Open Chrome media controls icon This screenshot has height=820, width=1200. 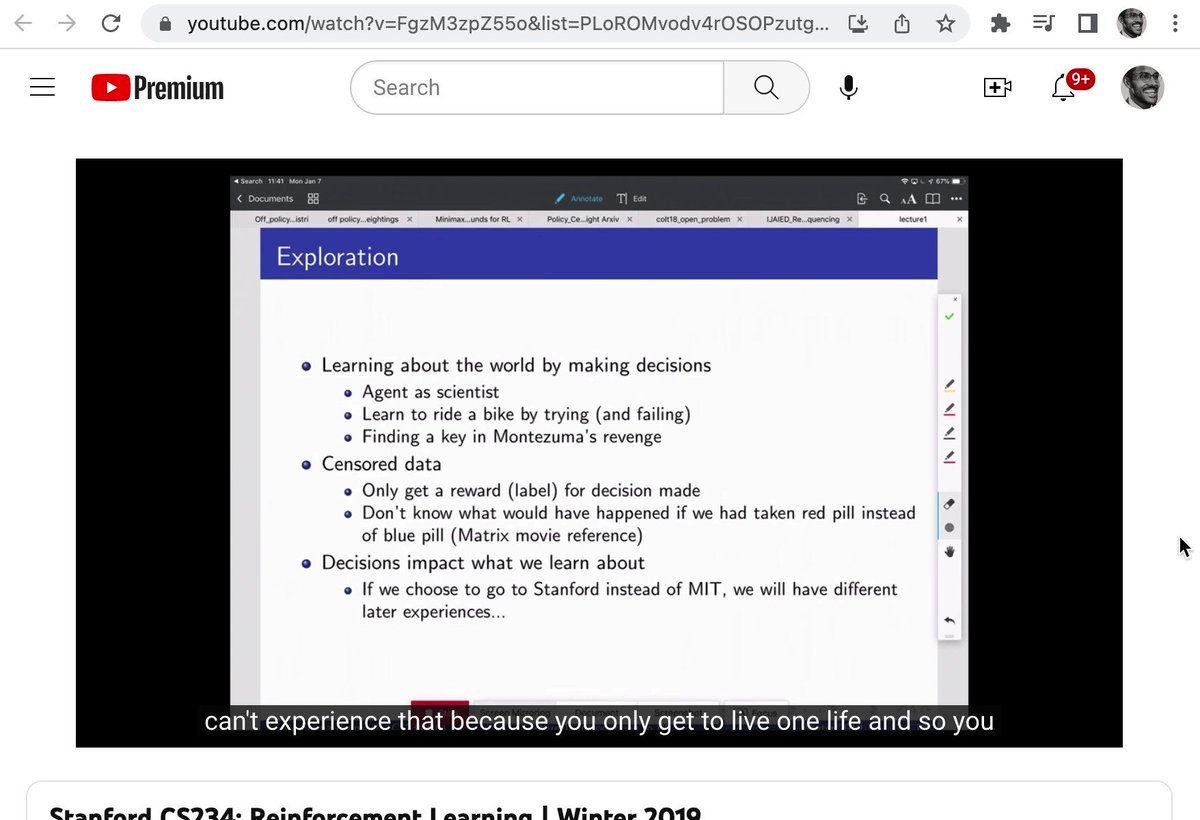(x=1044, y=24)
